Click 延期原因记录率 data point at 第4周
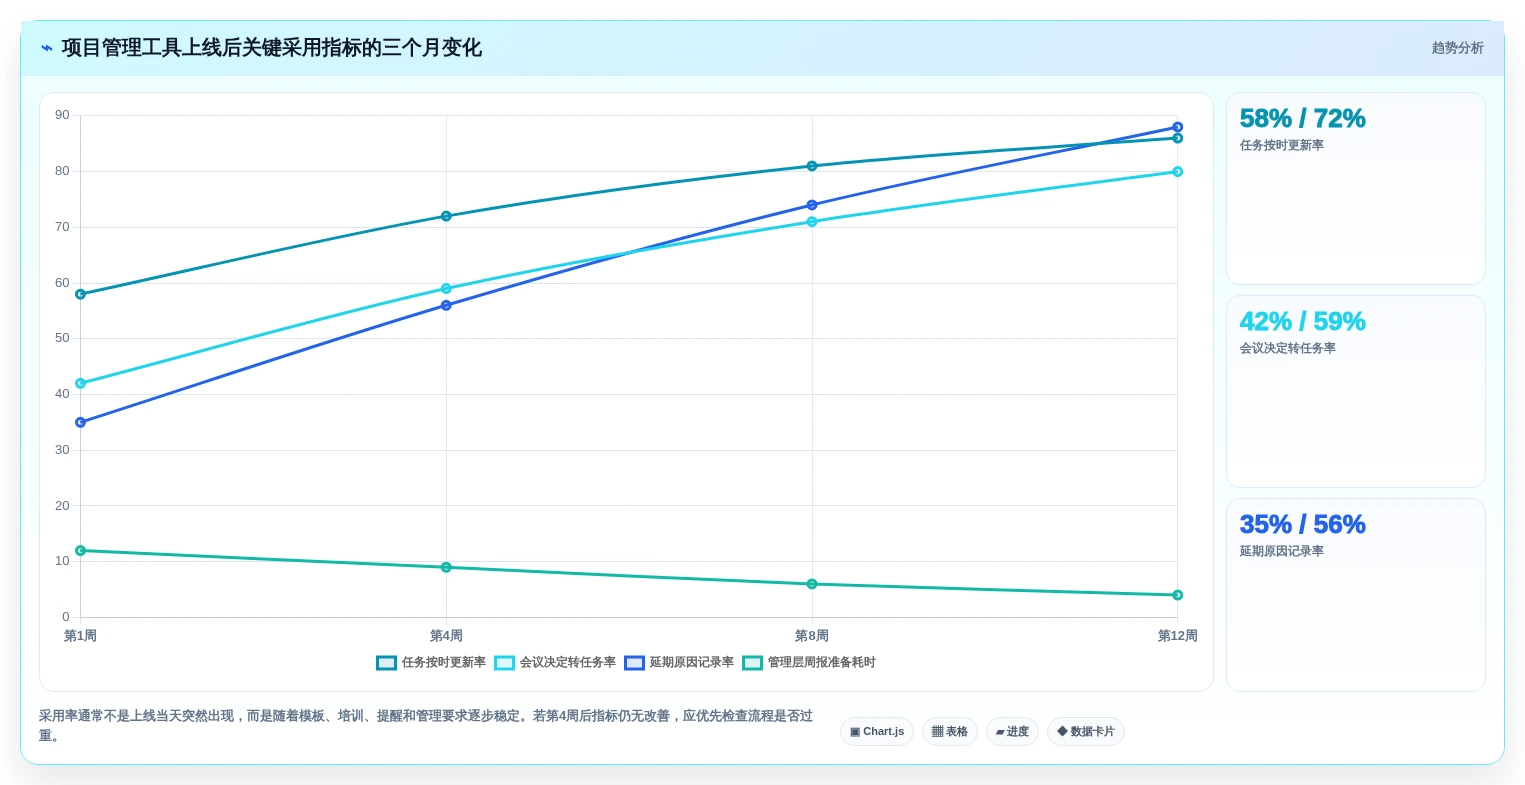 [x=446, y=305]
